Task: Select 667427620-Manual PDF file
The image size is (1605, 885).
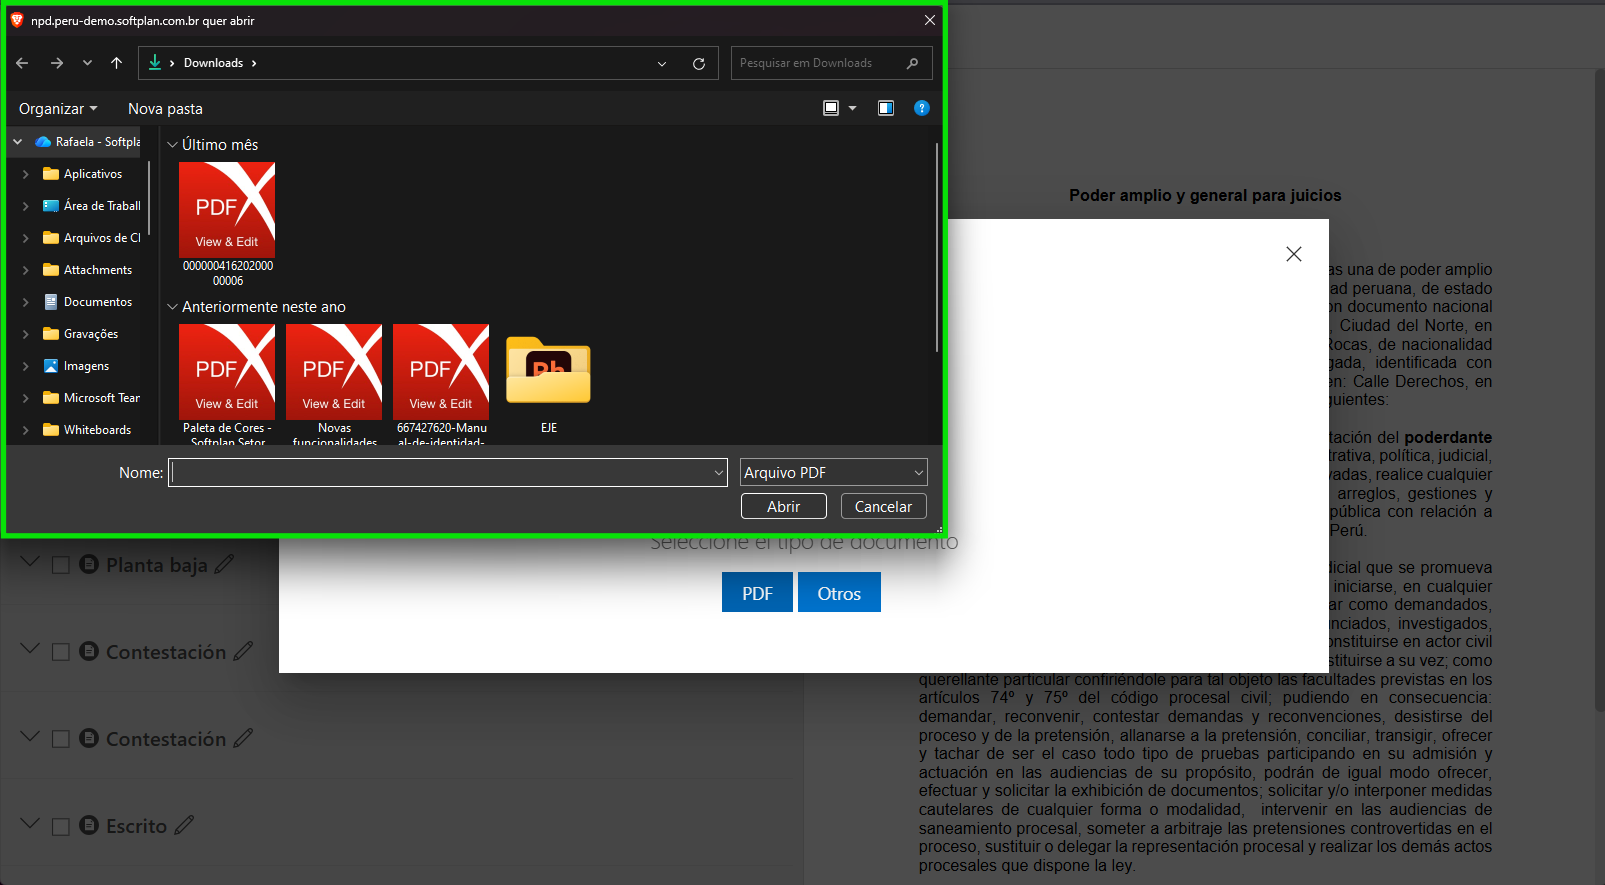Action: [441, 384]
